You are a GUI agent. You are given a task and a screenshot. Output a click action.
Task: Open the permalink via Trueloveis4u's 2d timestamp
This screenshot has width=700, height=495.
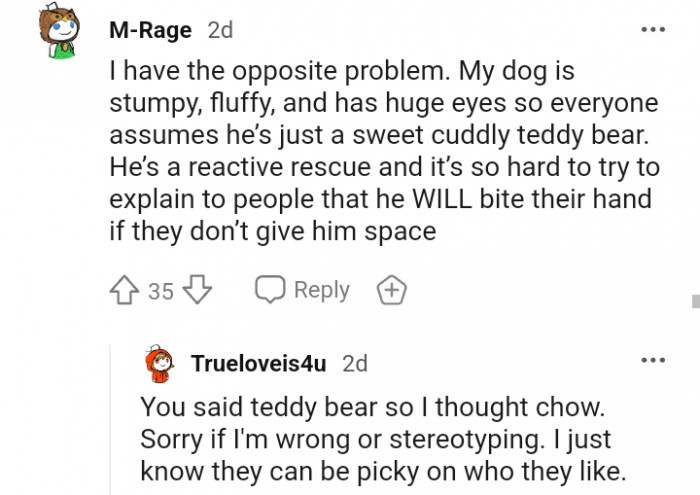pos(355,363)
